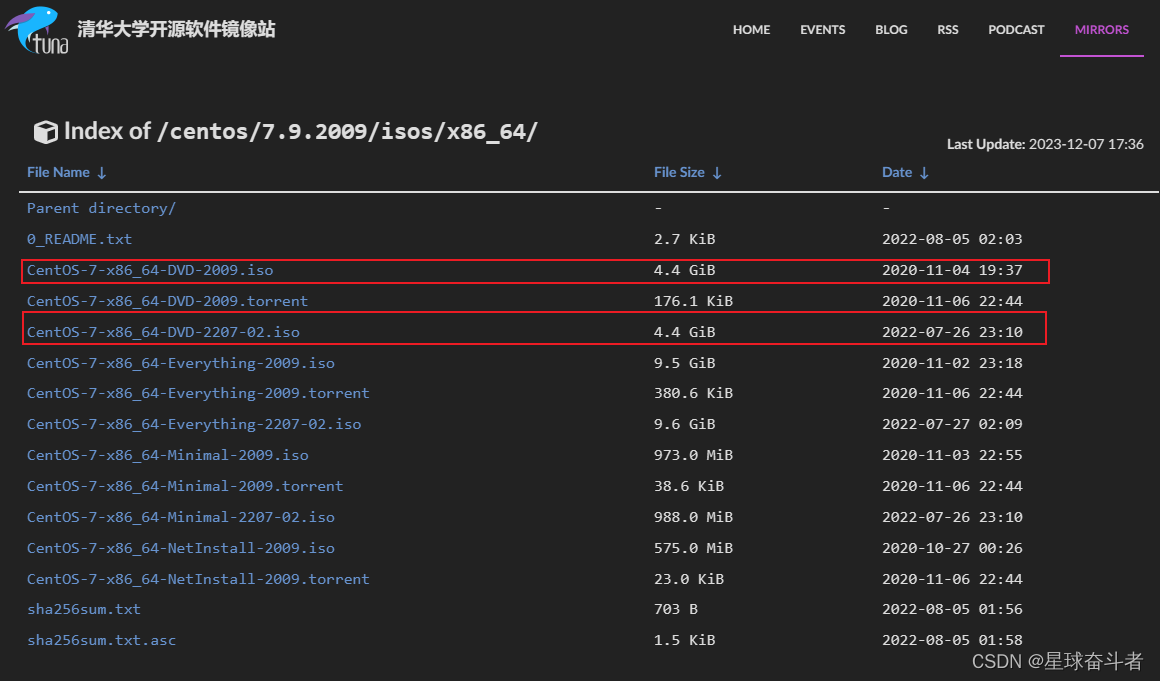This screenshot has height=681, width=1160.
Task: Download CentOS-7-x86_64-Everything-2009.iso
Action: point(181,363)
